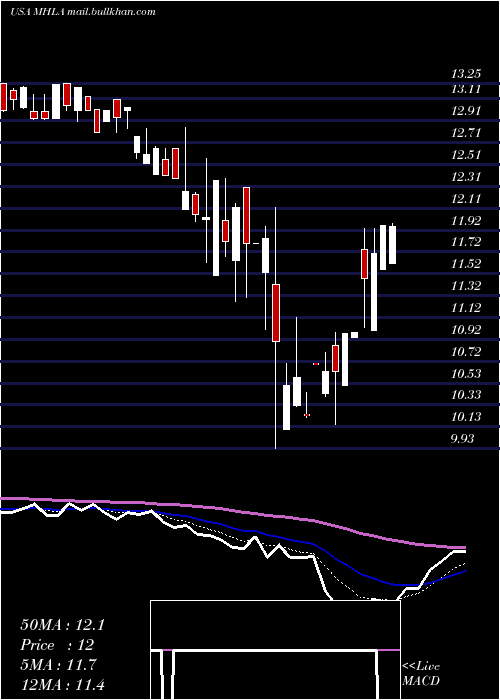Screen dimensions: 500x700
Task: Click the 11.32 price axis label
Action: click(x=467, y=286)
